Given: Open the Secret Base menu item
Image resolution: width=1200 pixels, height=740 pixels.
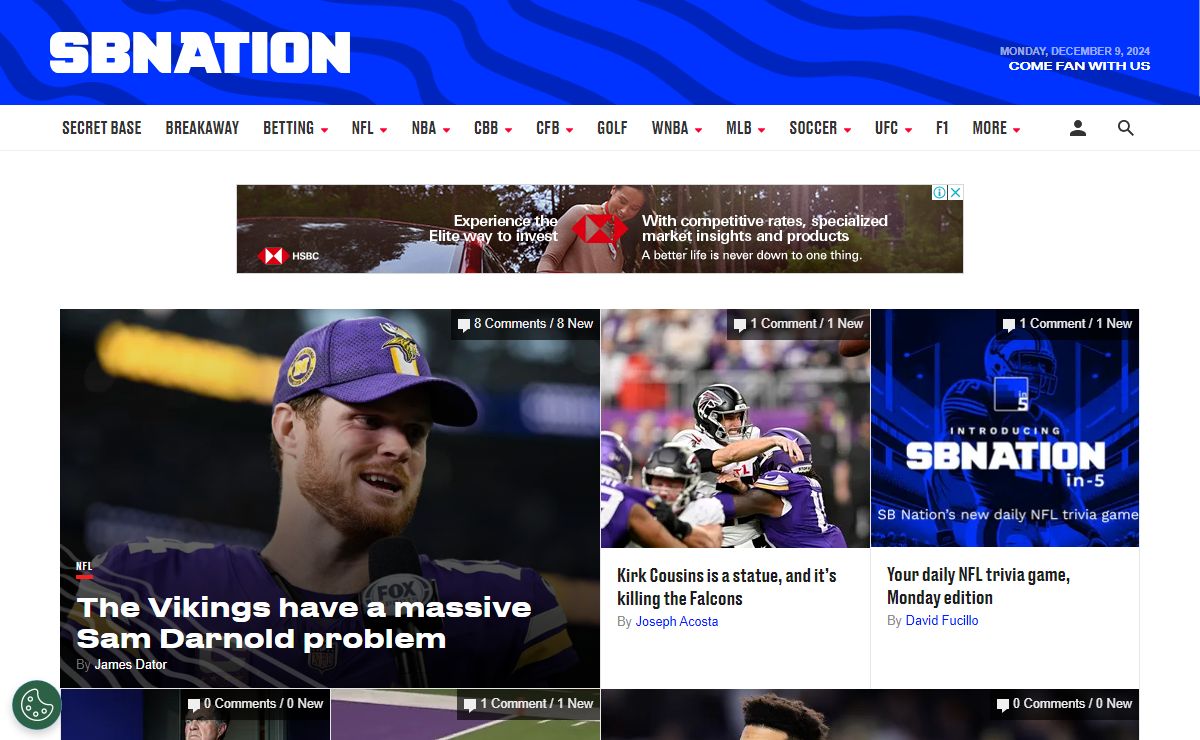Looking at the screenshot, I should (102, 128).
